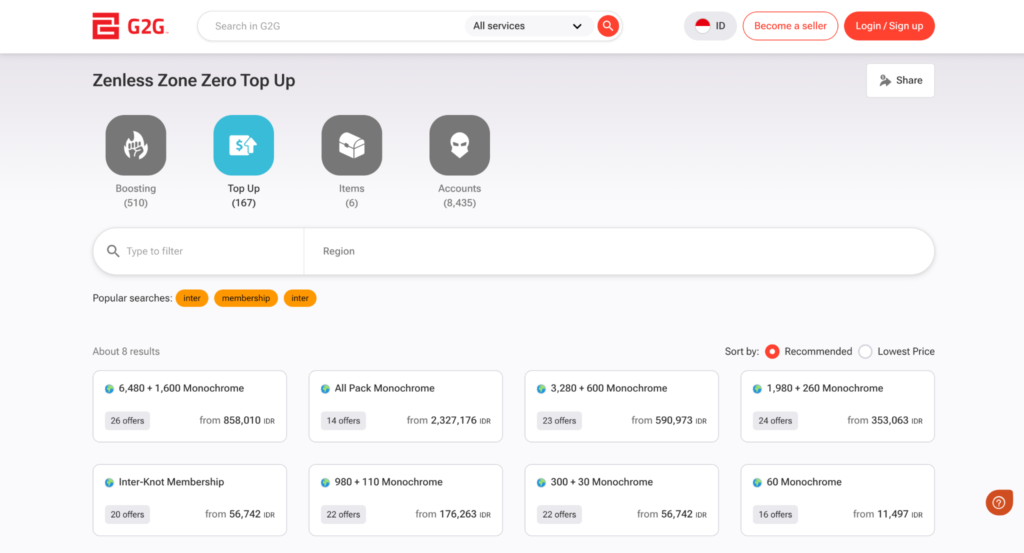This screenshot has width=1024, height=553.
Task: Select the Lowest Price sort option
Action: (865, 352)
